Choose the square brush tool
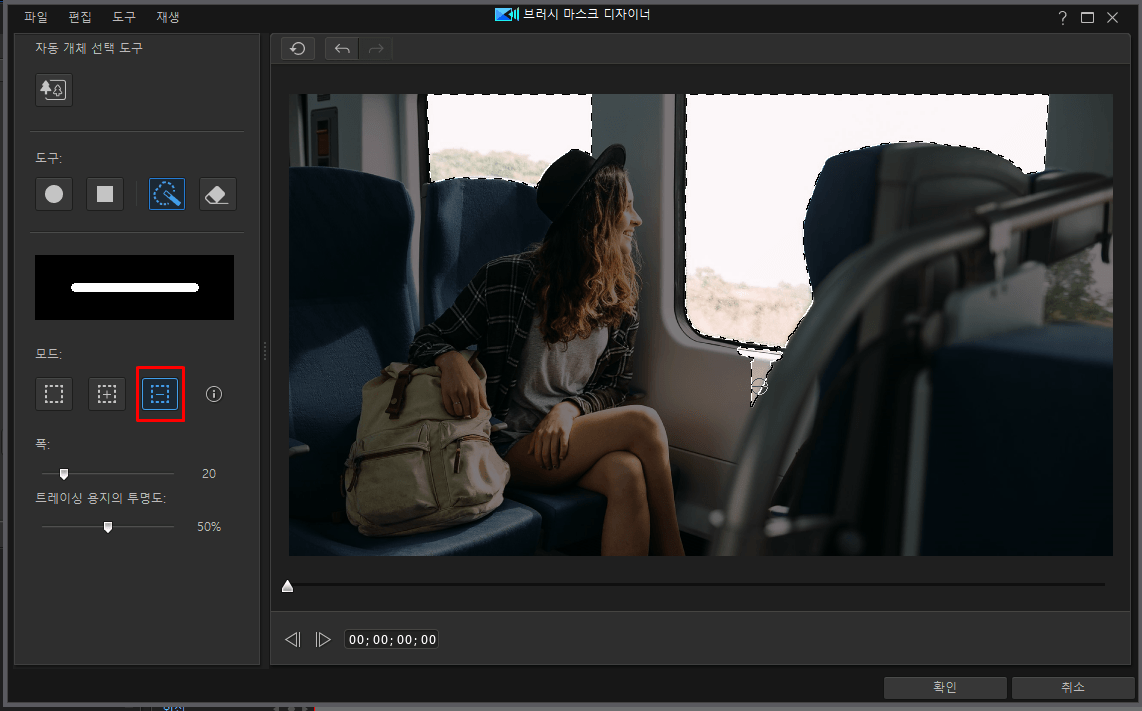The height and width of the screenshot is (711, 1142). (105, 194)
